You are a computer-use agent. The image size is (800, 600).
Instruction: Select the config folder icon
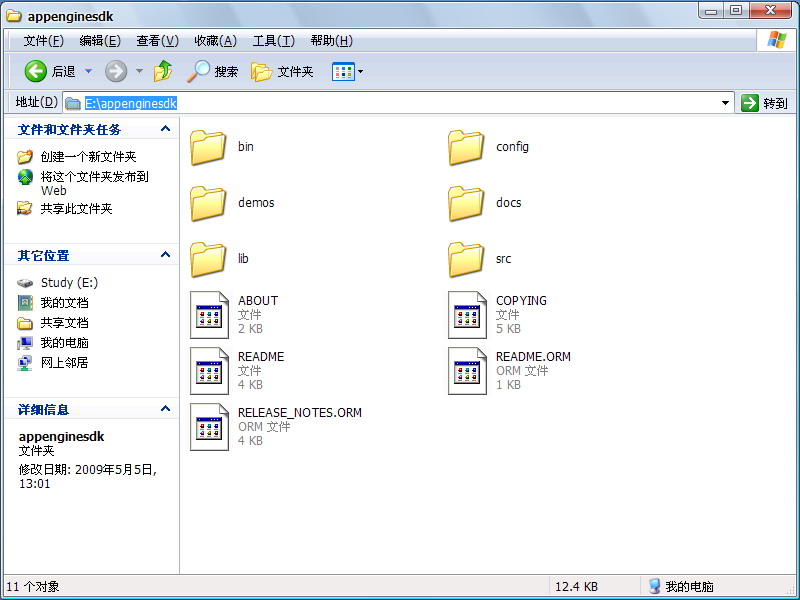[x=466, y=147]
